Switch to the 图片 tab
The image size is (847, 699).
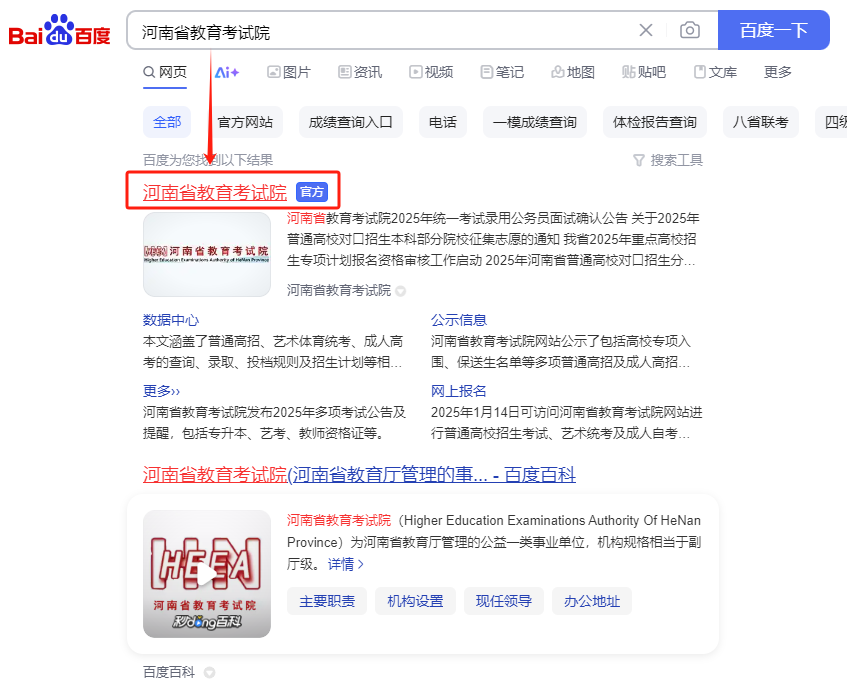click(288, 72)
